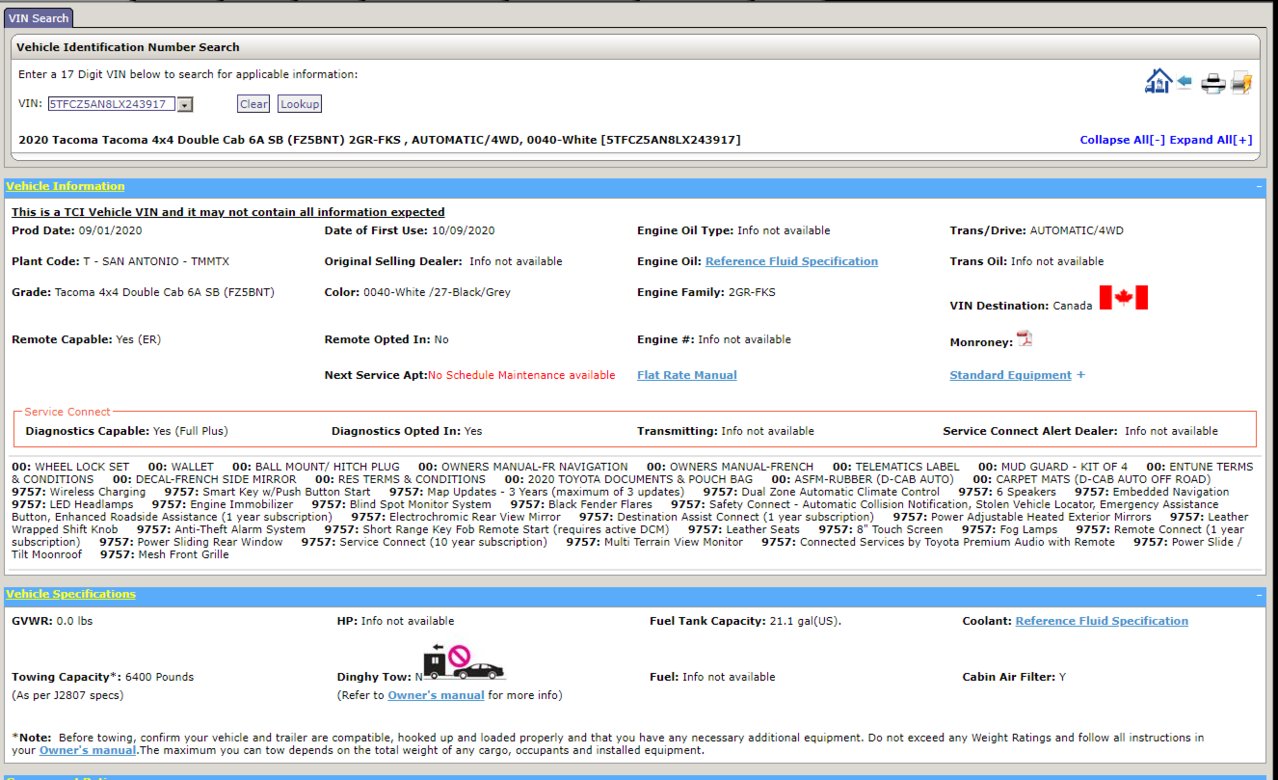Select Engine Family value 2GR-FKS
The height and width of the screenshot is (780, 1278).
751,292
